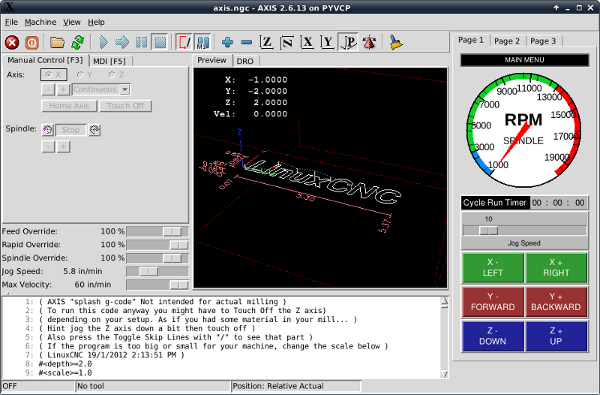This screenshot has height=395, width=600.
Task: Step through the next line
Action: click(x=122, y=42)
